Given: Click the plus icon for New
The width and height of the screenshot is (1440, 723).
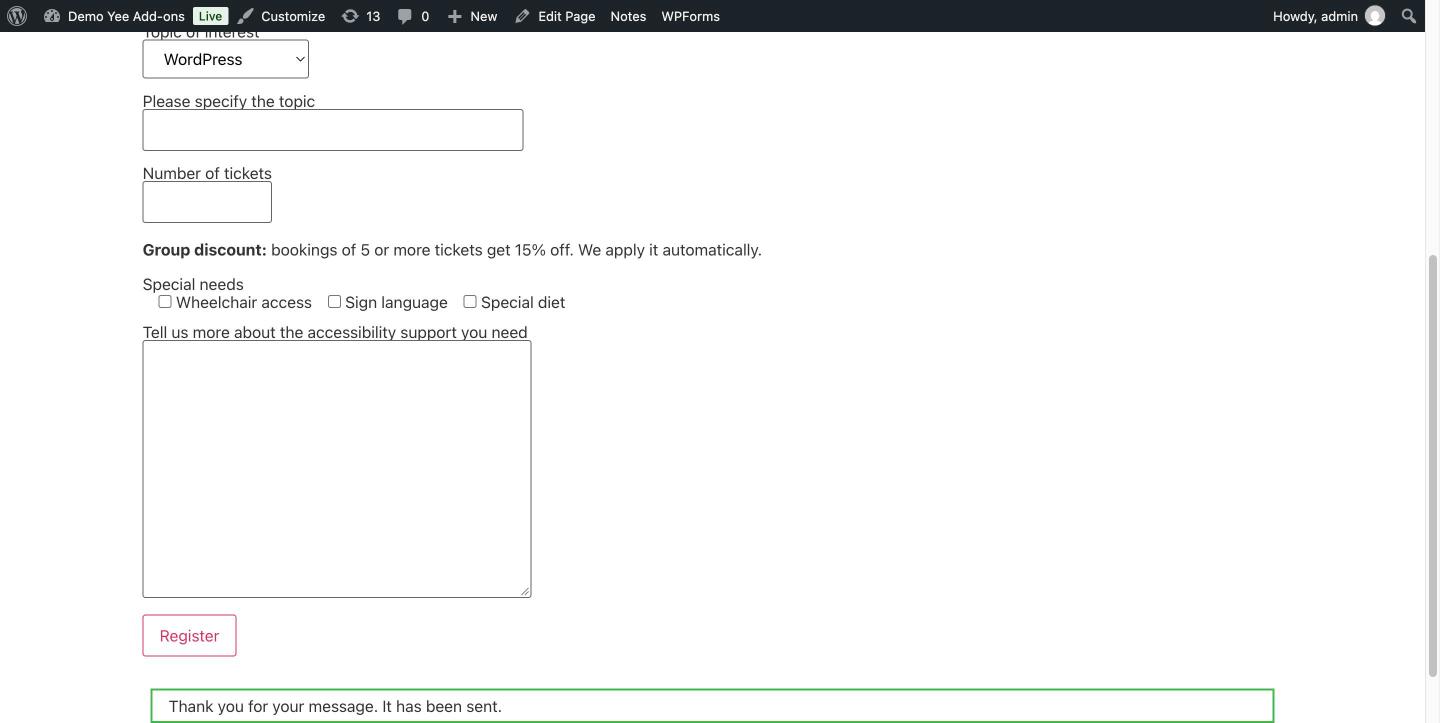Looking at the screenshot, I should pyautogui.click(x=455, y=16).
